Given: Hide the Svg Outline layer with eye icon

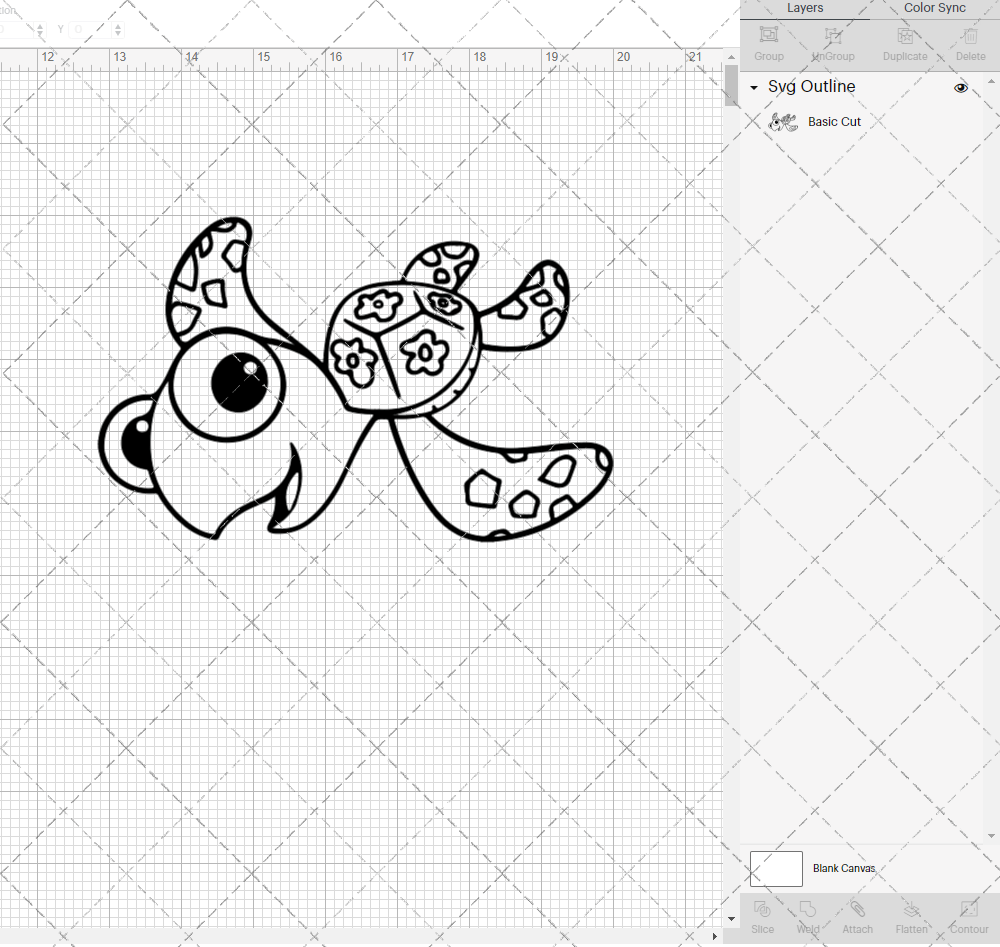Looking at the screenshot, I should 960,87.
